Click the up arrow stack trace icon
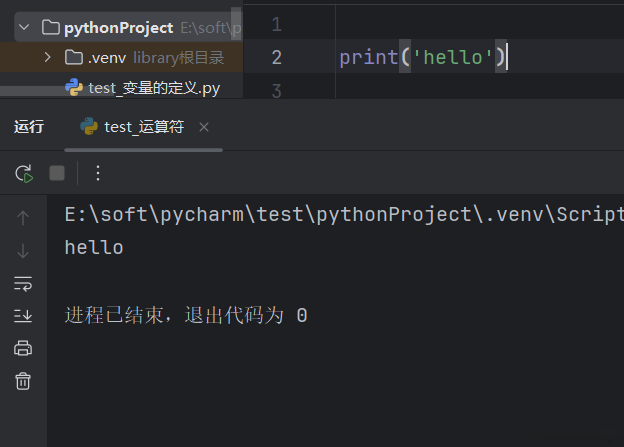 pyautogui.click(x=23, y=218)
